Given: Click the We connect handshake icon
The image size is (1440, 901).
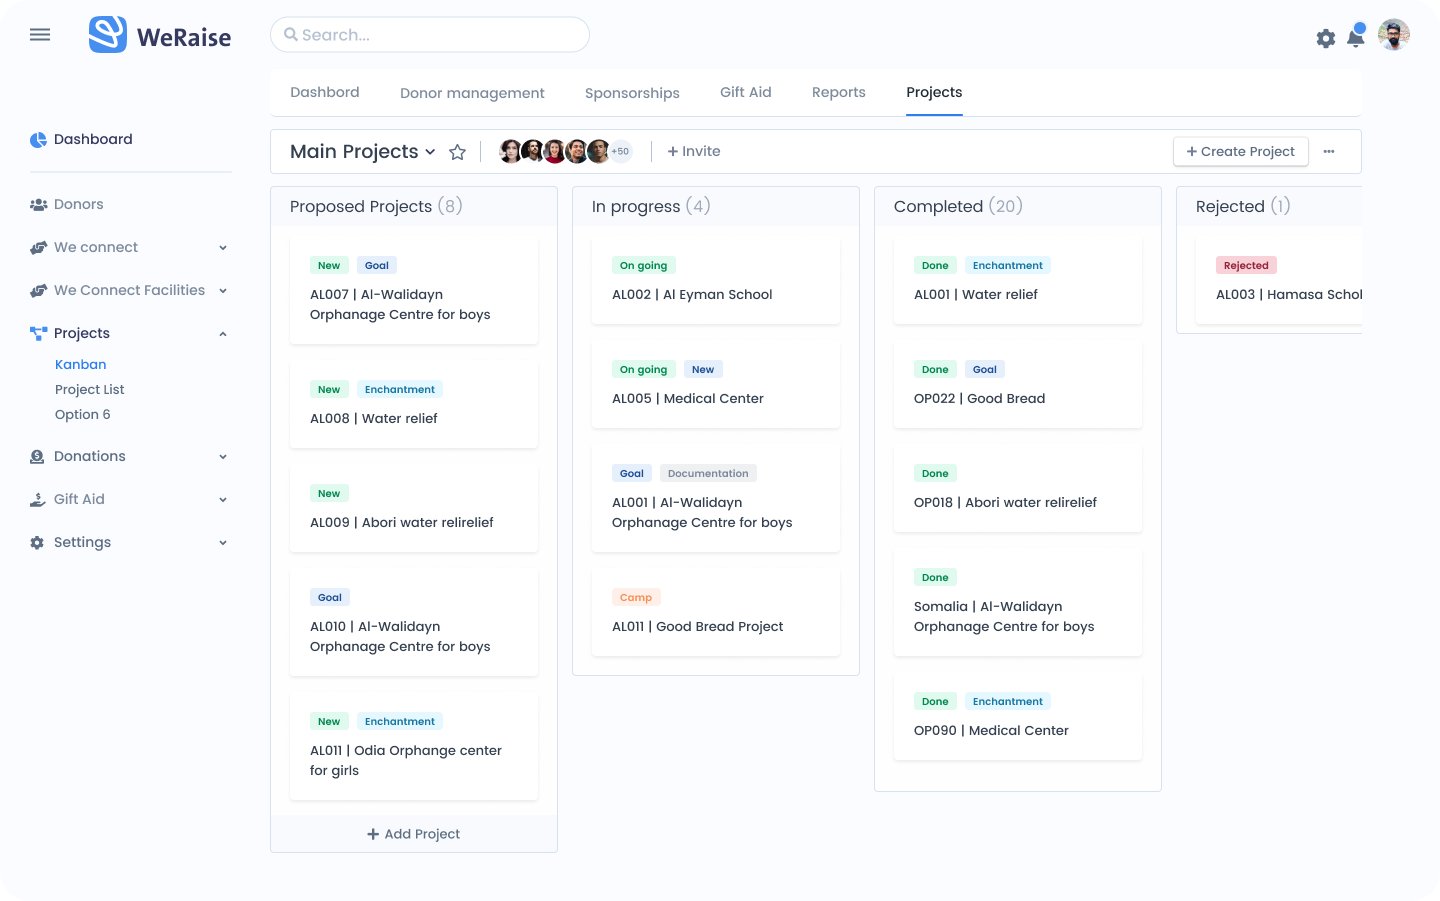Looking at the screenshot, I should (38, 248).
